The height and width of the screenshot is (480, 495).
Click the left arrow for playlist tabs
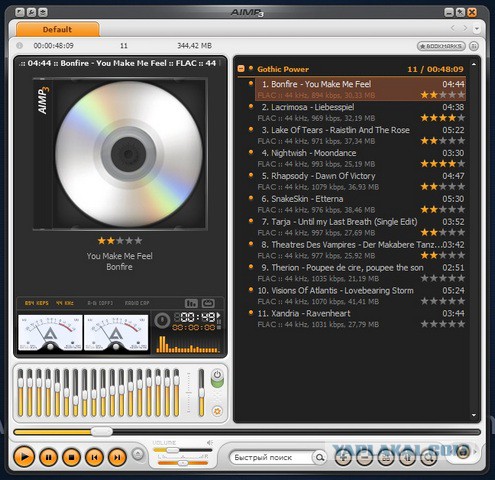pos(453,28)
